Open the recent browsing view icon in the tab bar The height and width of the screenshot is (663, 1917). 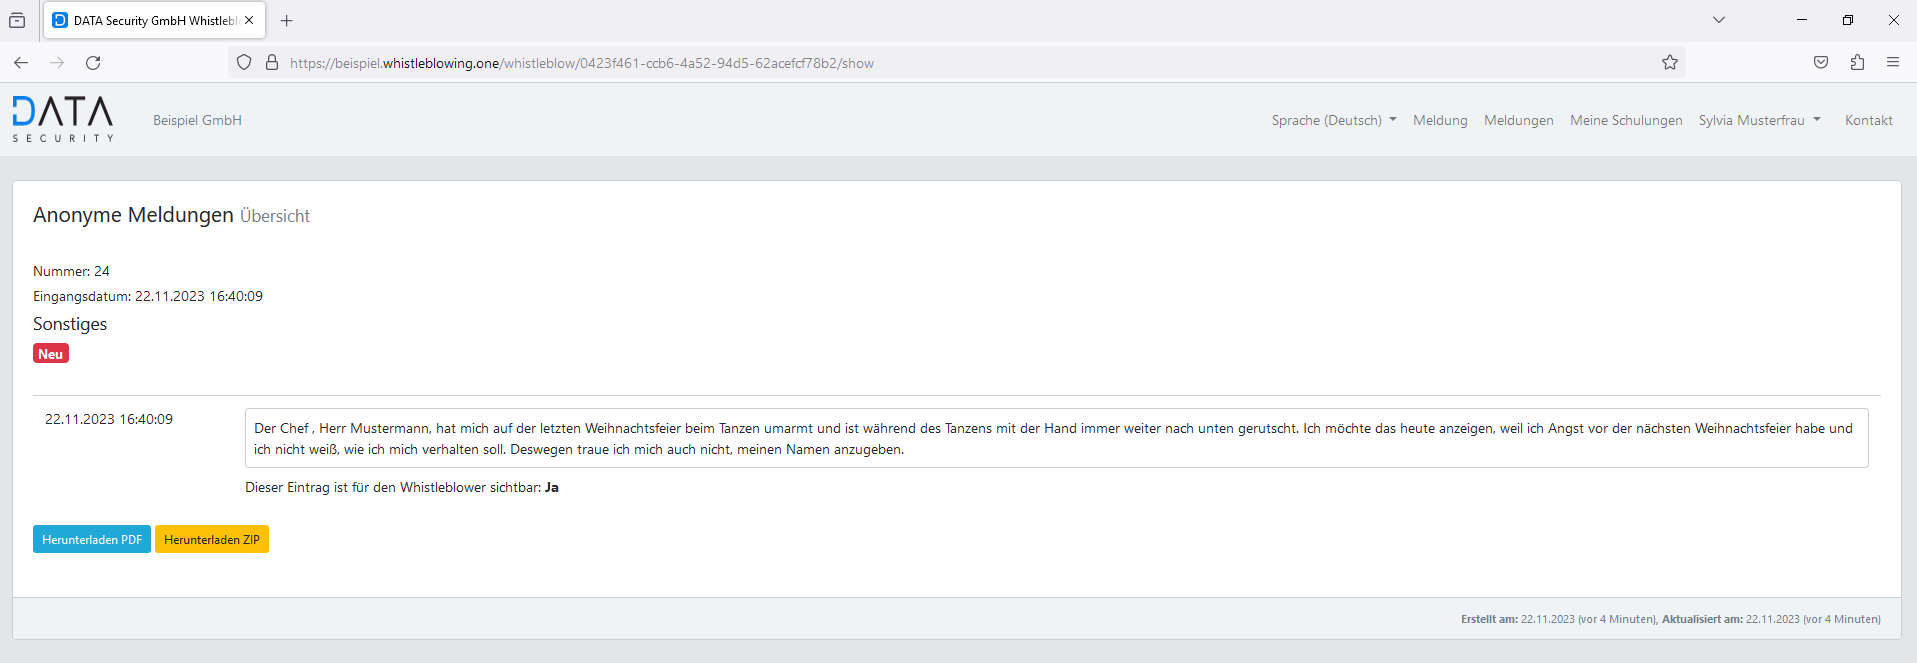17,20
